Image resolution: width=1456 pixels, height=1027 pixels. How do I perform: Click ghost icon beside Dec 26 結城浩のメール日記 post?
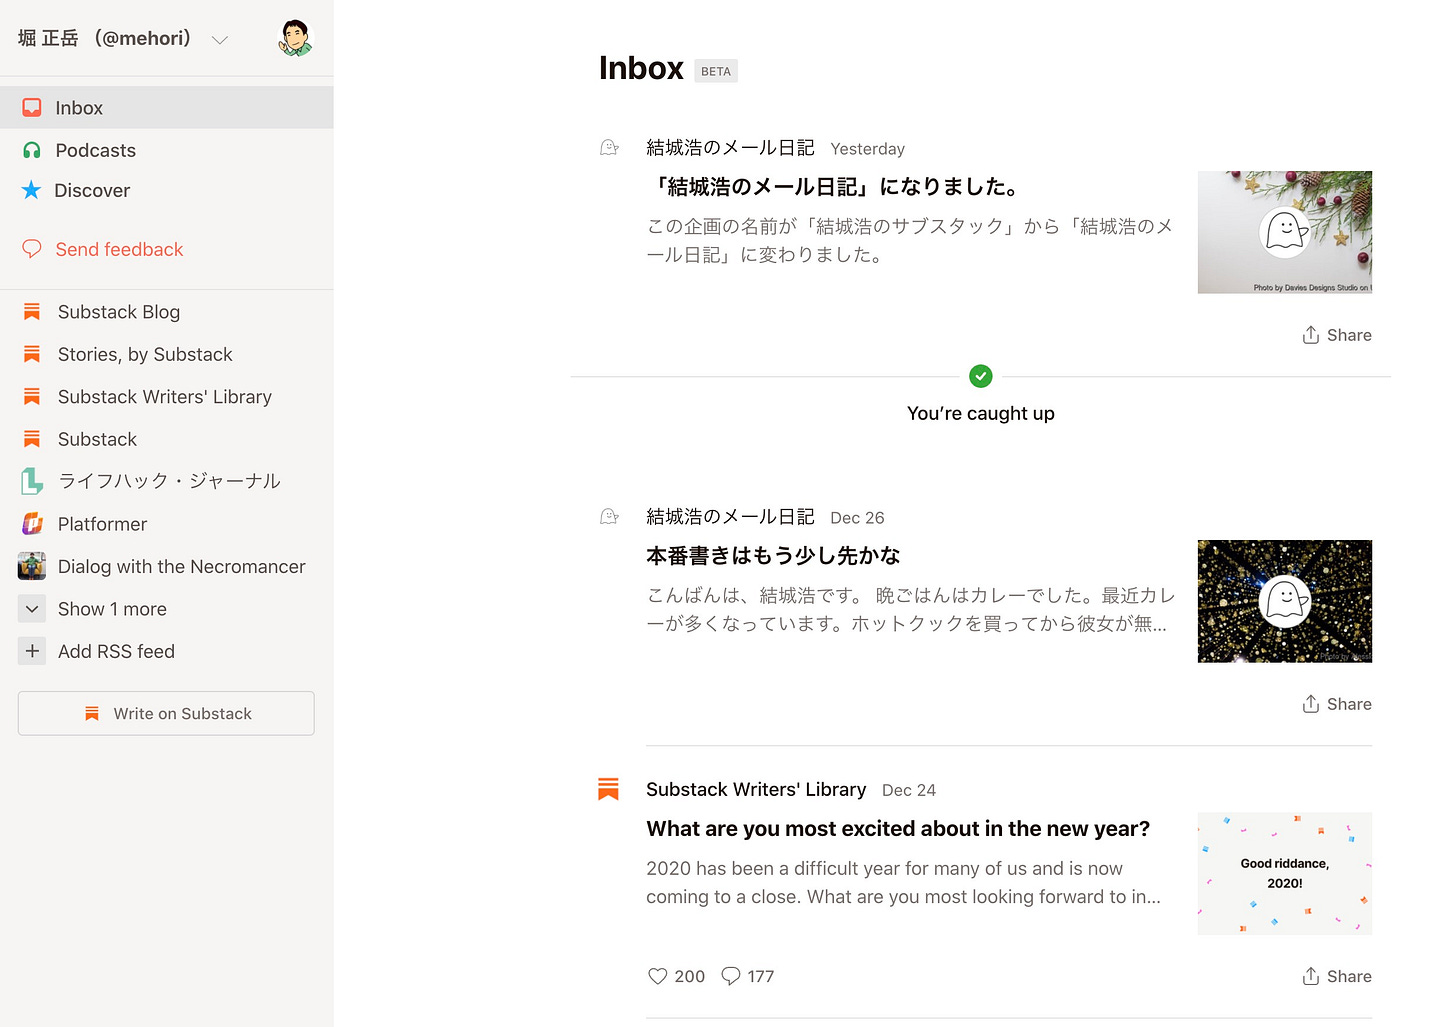pos(609,517)
